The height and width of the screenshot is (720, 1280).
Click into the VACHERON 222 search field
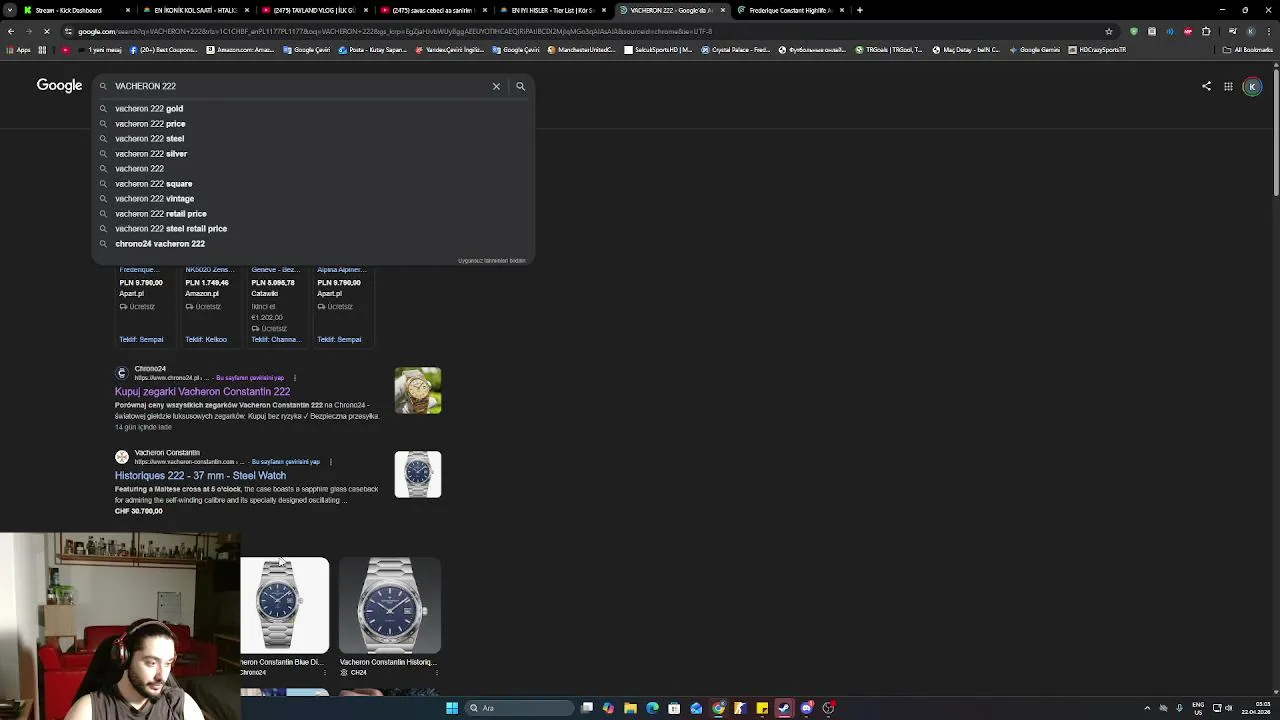(x=300, y=86)
